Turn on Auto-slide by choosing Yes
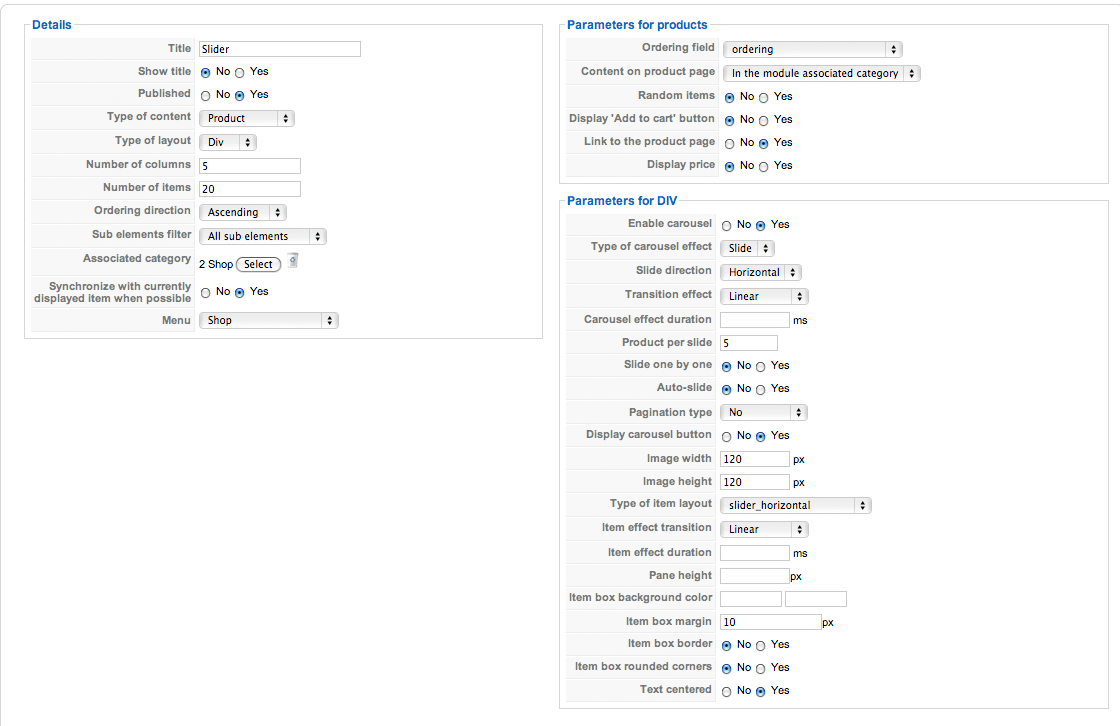The image size is (1120, 726). point(761,390)
